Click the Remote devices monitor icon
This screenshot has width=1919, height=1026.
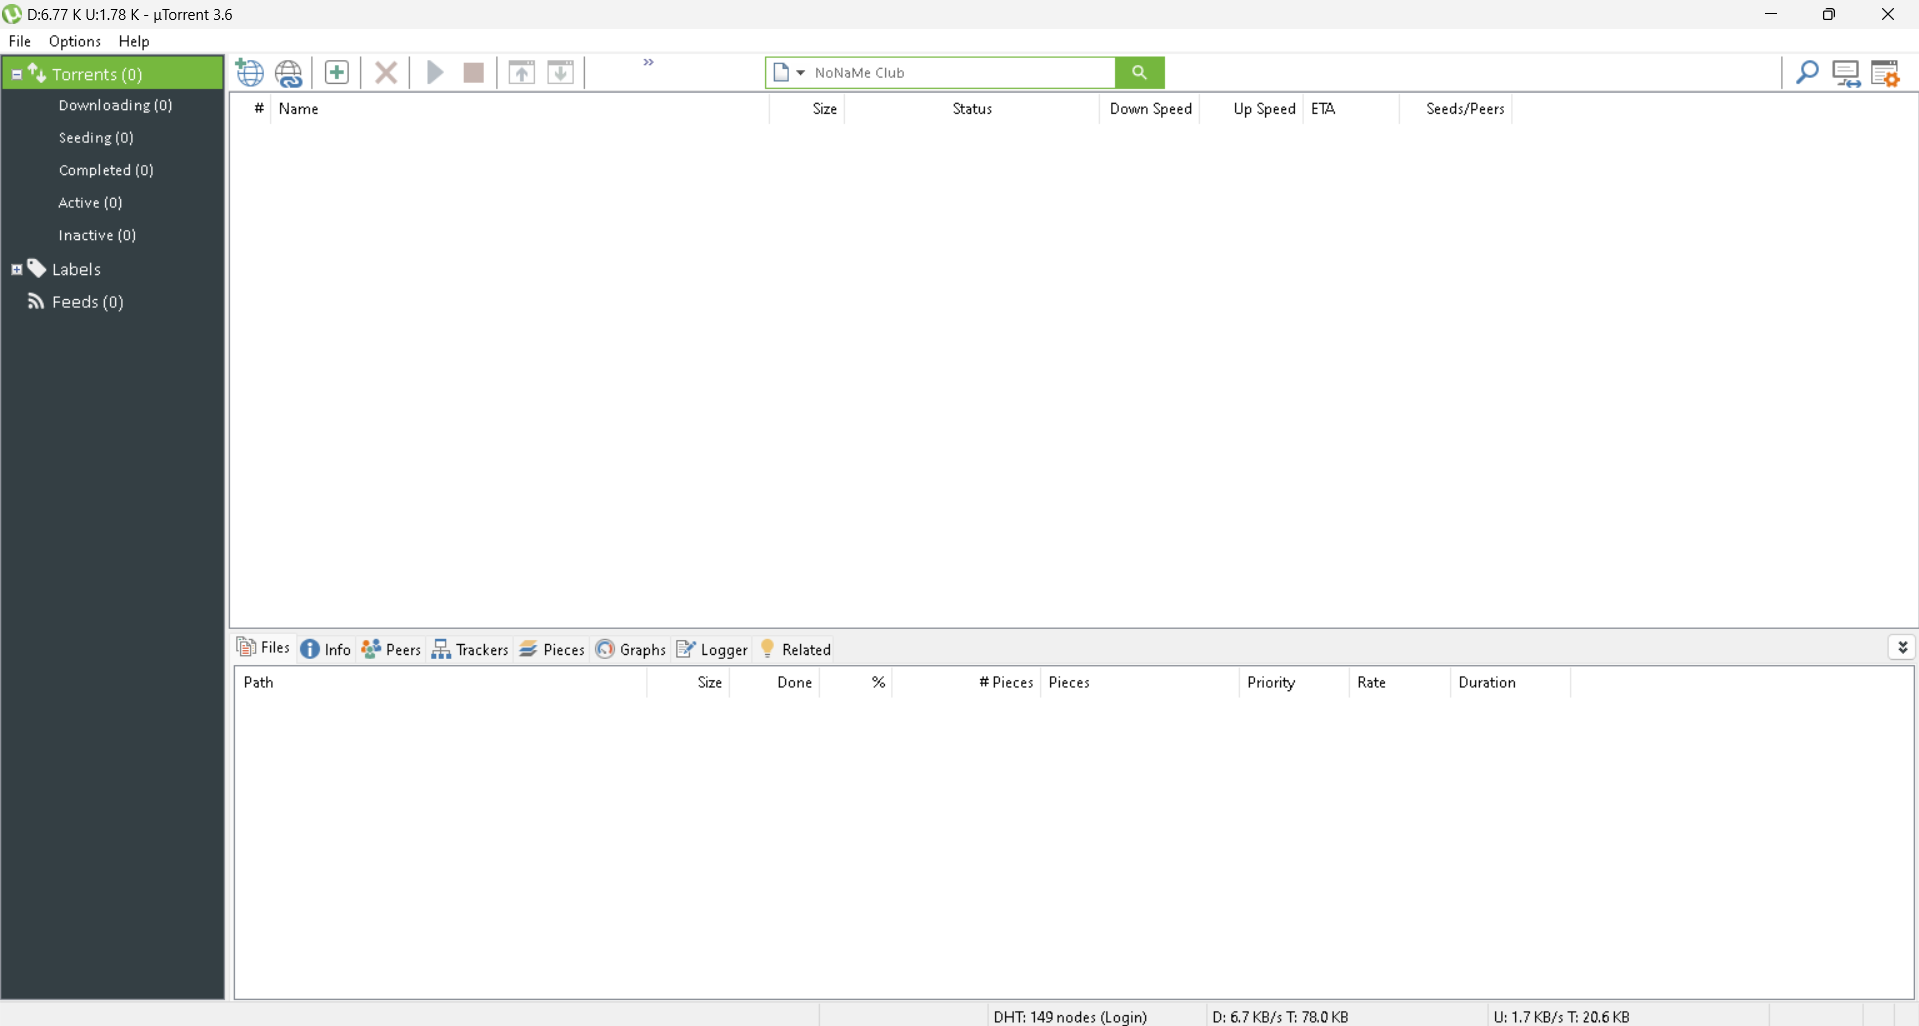pos(1846,73)
